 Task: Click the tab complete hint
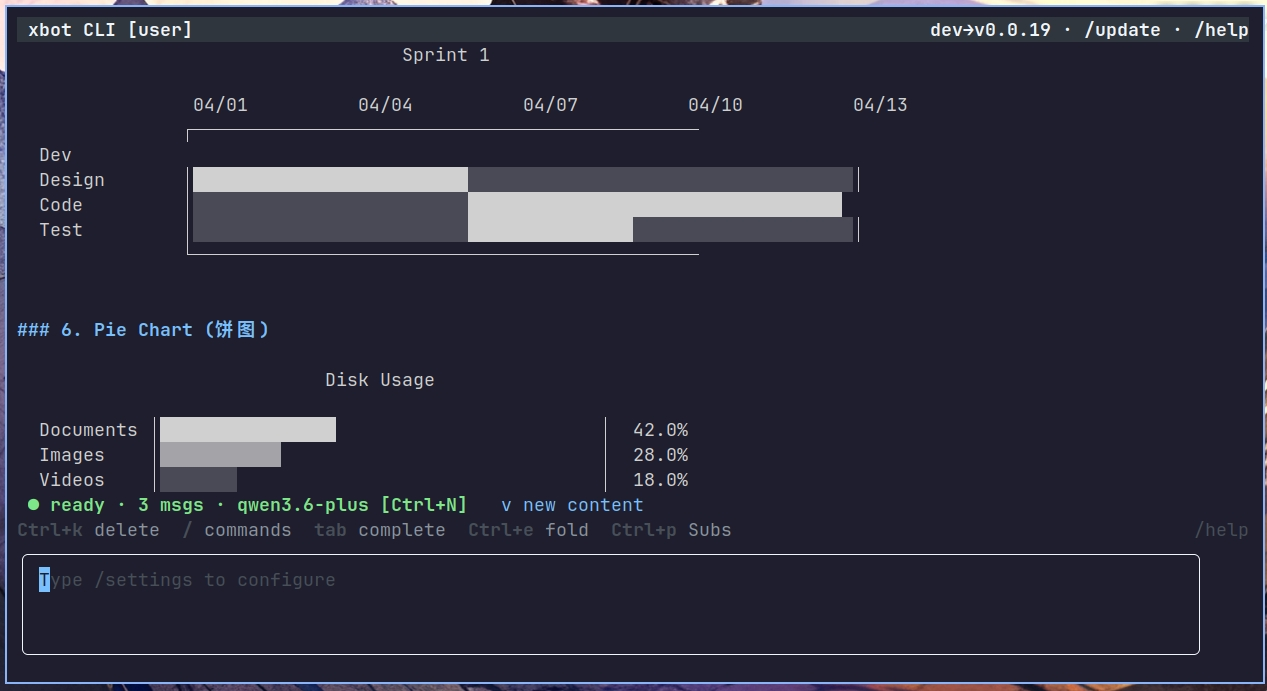click(x=379, y=530)
